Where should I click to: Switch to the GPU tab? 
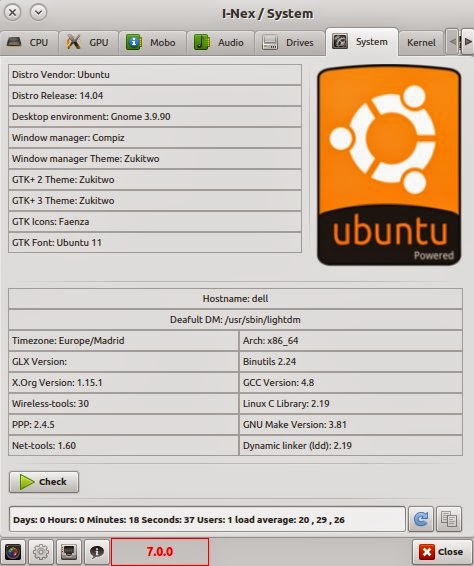[88, 43]
